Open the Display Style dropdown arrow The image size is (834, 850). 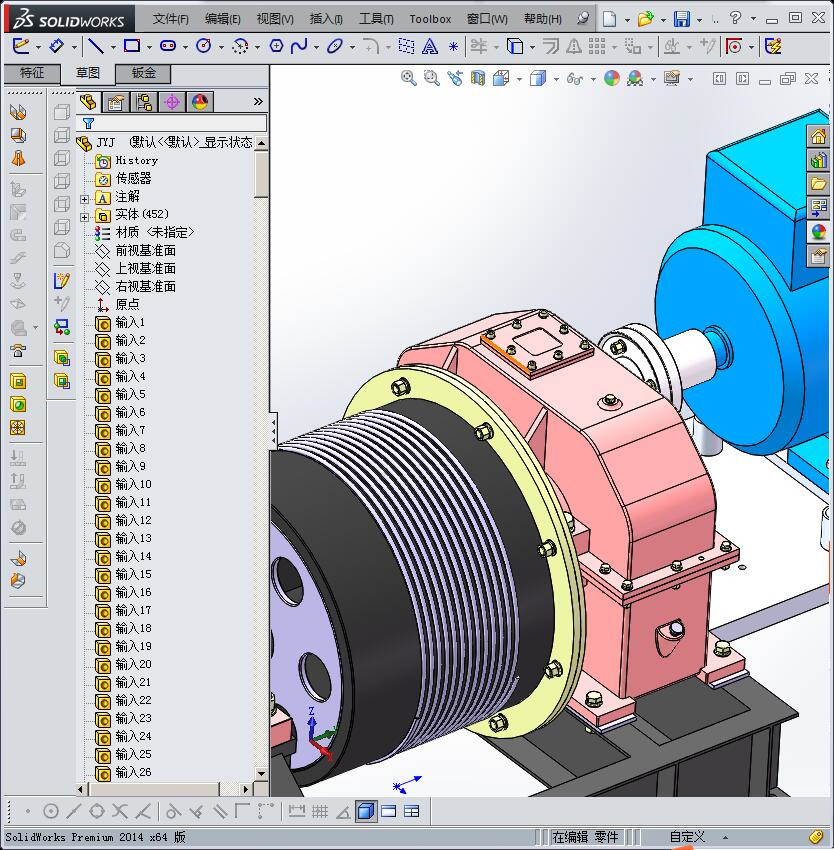556,80
